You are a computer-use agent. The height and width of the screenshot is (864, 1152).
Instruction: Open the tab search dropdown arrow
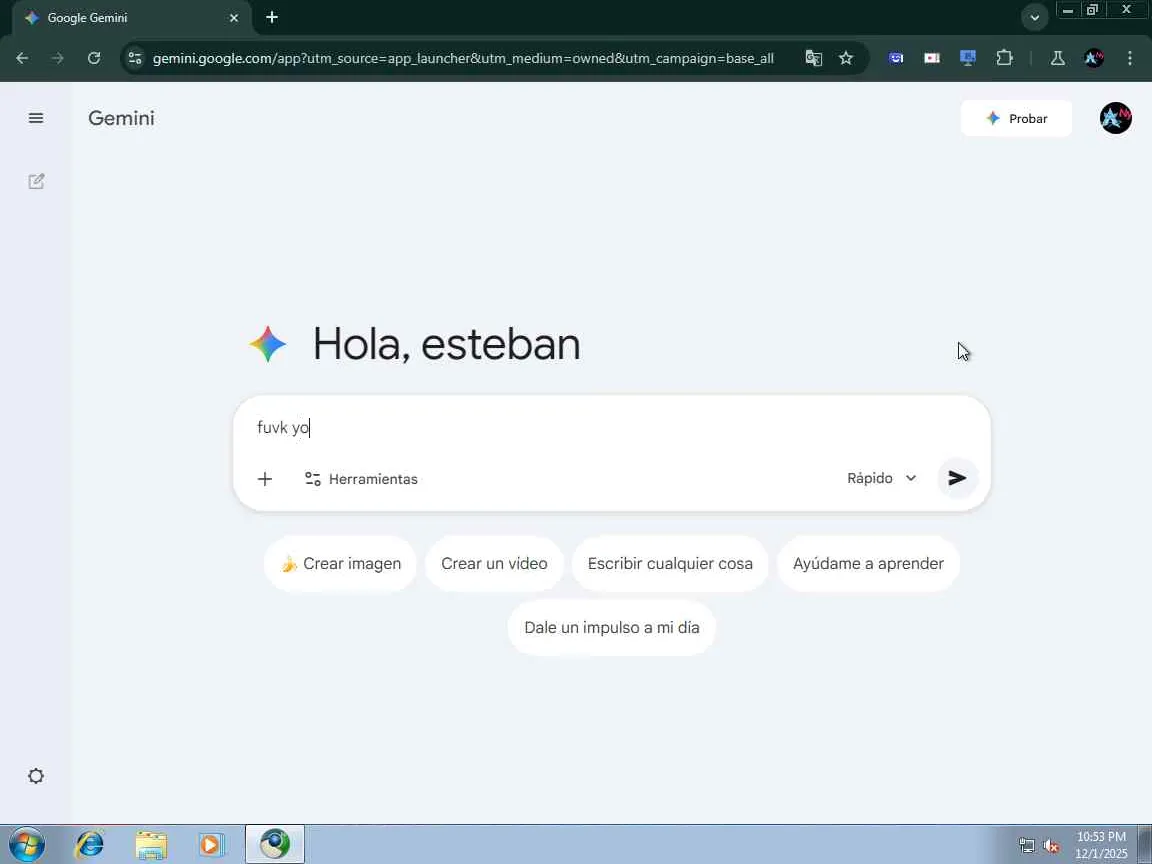(x=1034, y=18)
